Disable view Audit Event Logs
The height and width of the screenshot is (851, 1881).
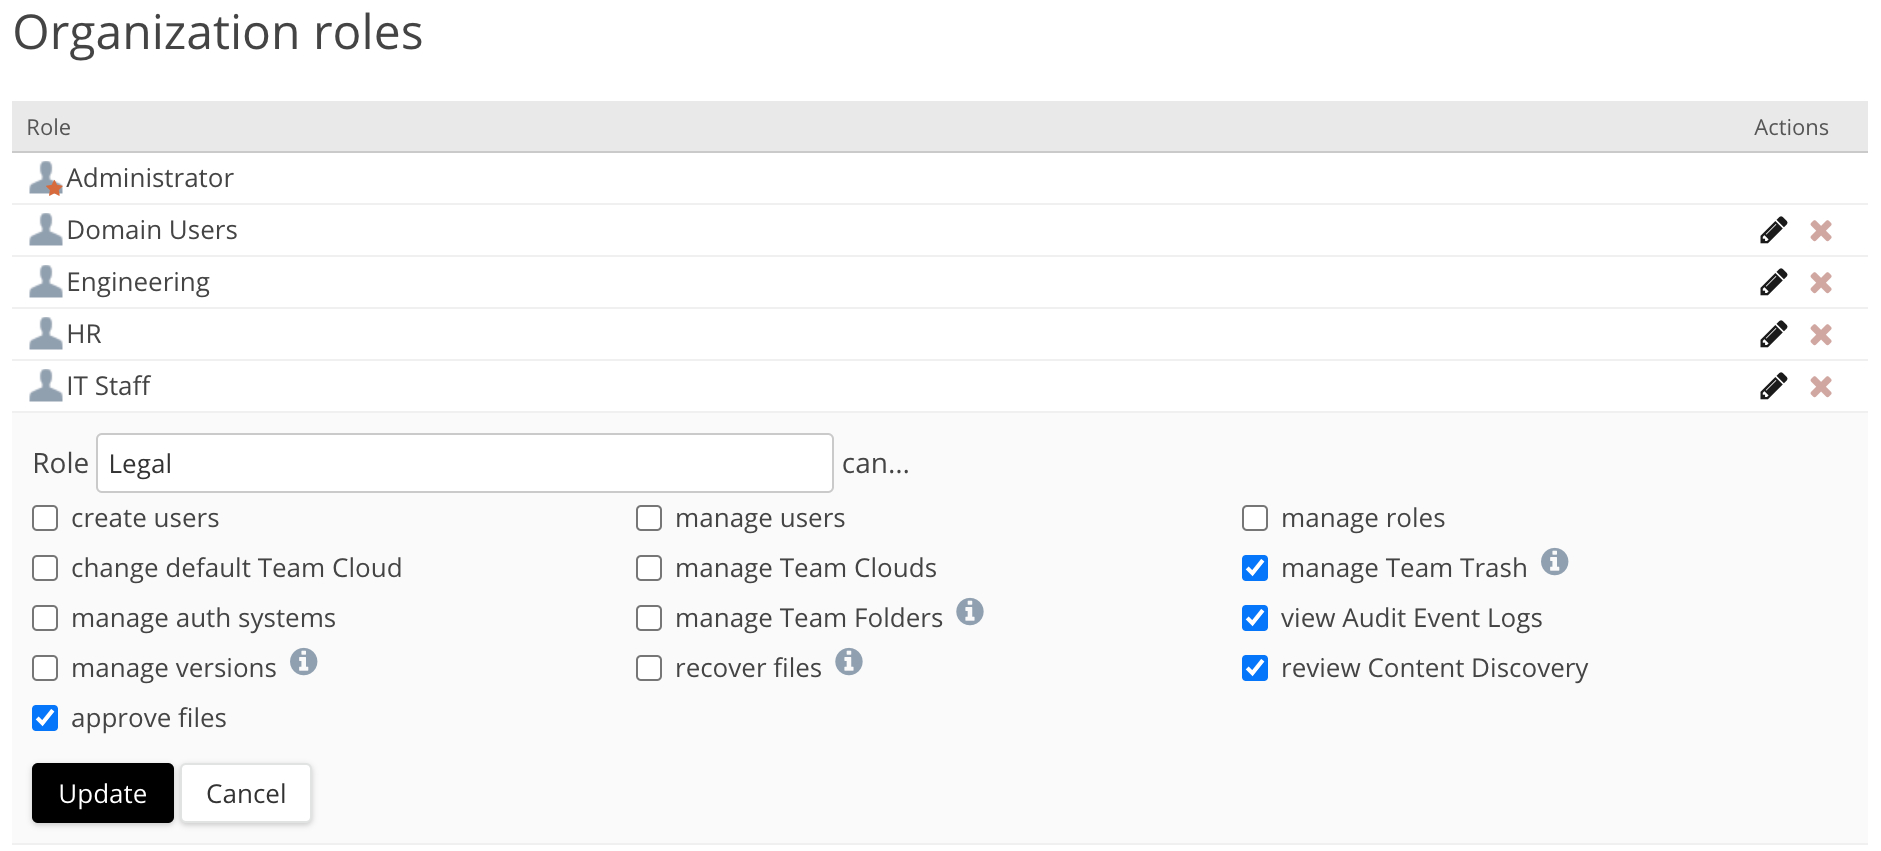tap(1254, 618)
